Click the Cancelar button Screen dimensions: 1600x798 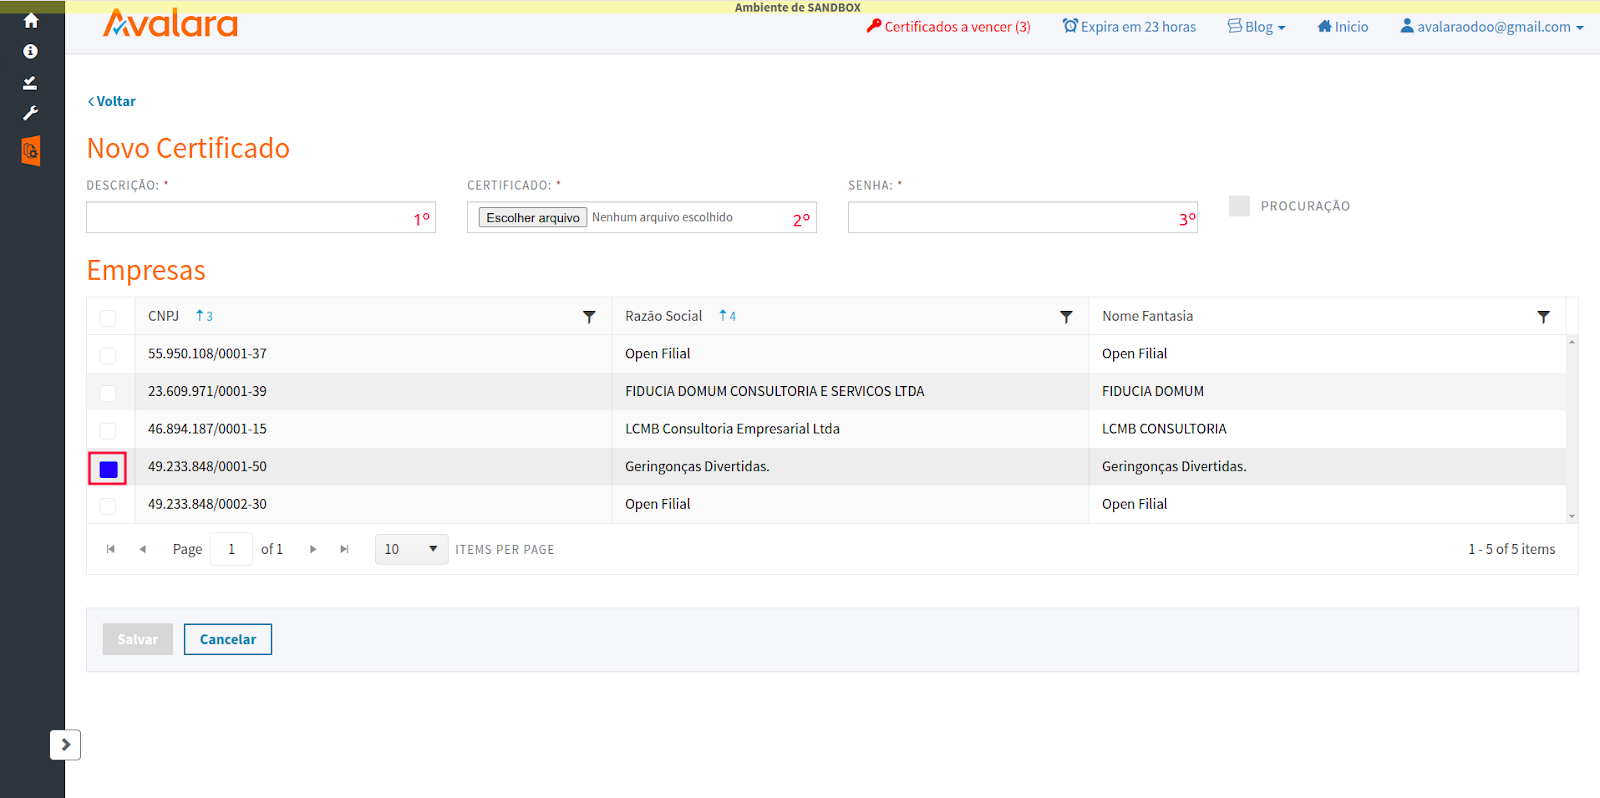[x=228, y=639]
